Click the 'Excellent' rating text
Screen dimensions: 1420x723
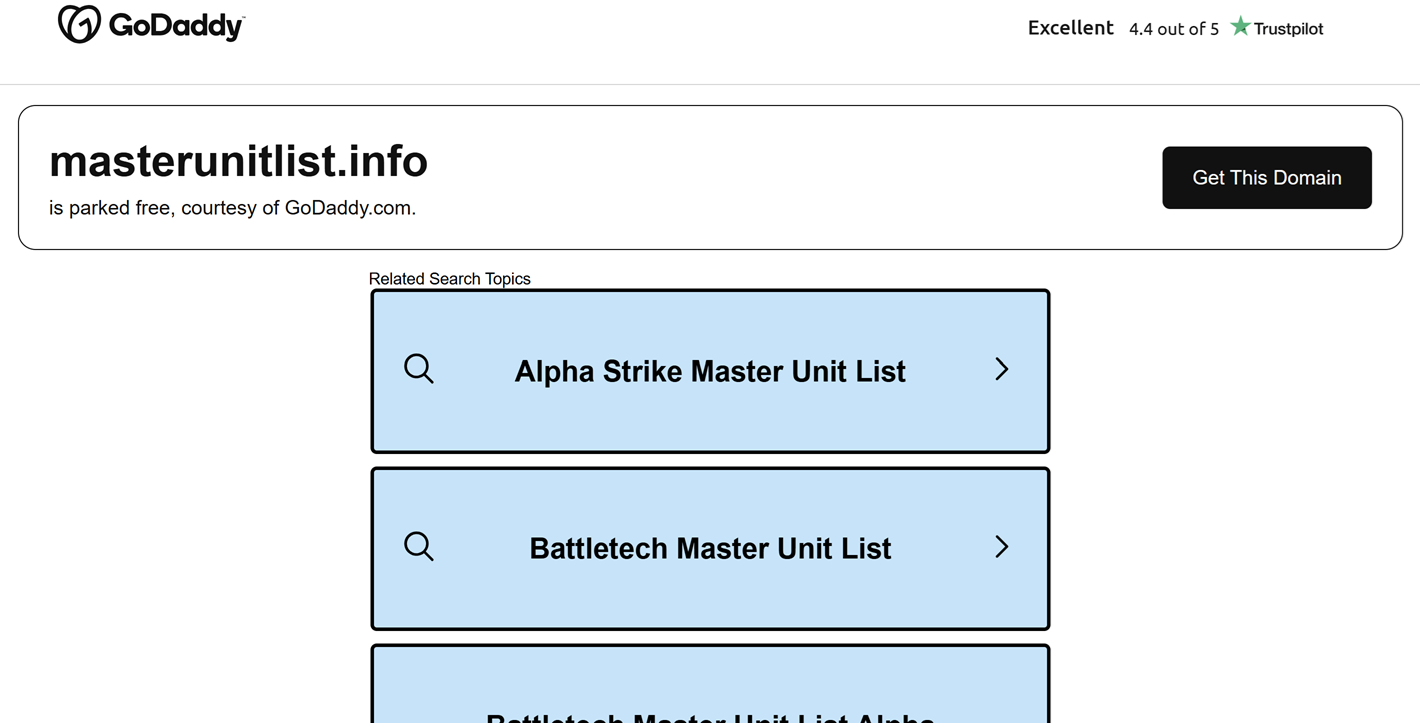1070,28
